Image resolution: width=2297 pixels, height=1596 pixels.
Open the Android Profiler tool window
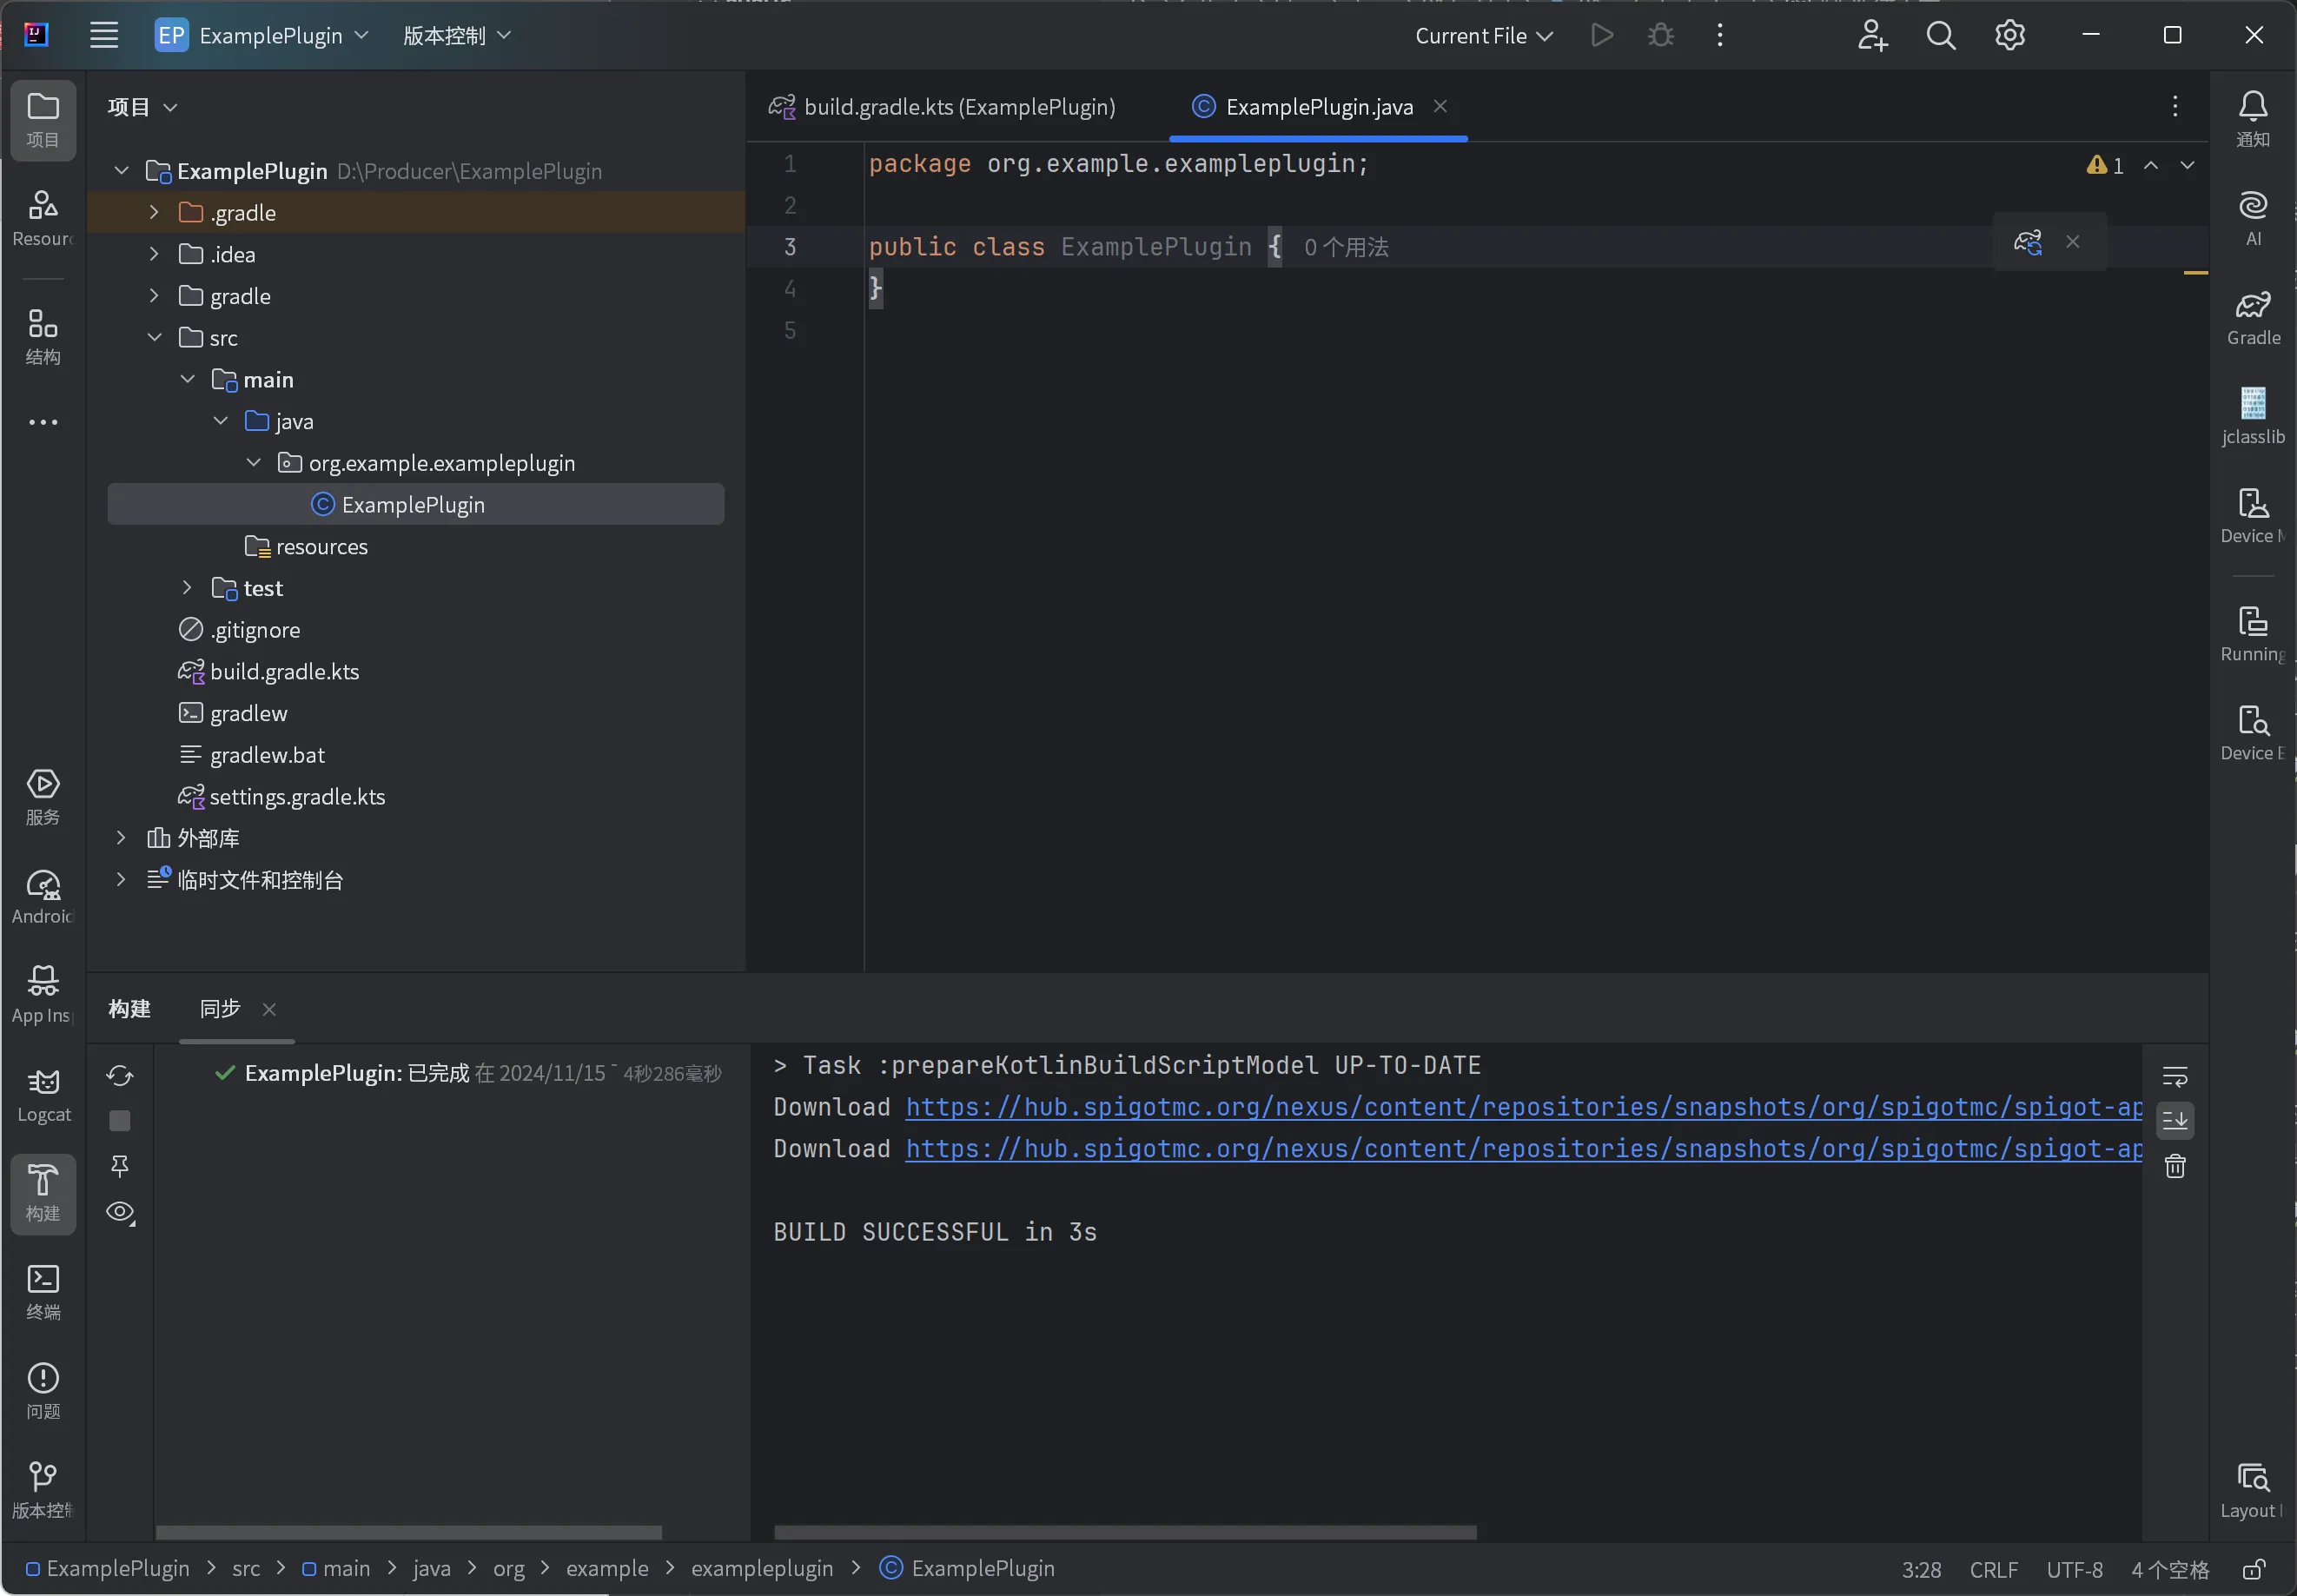tap(43, 896)
